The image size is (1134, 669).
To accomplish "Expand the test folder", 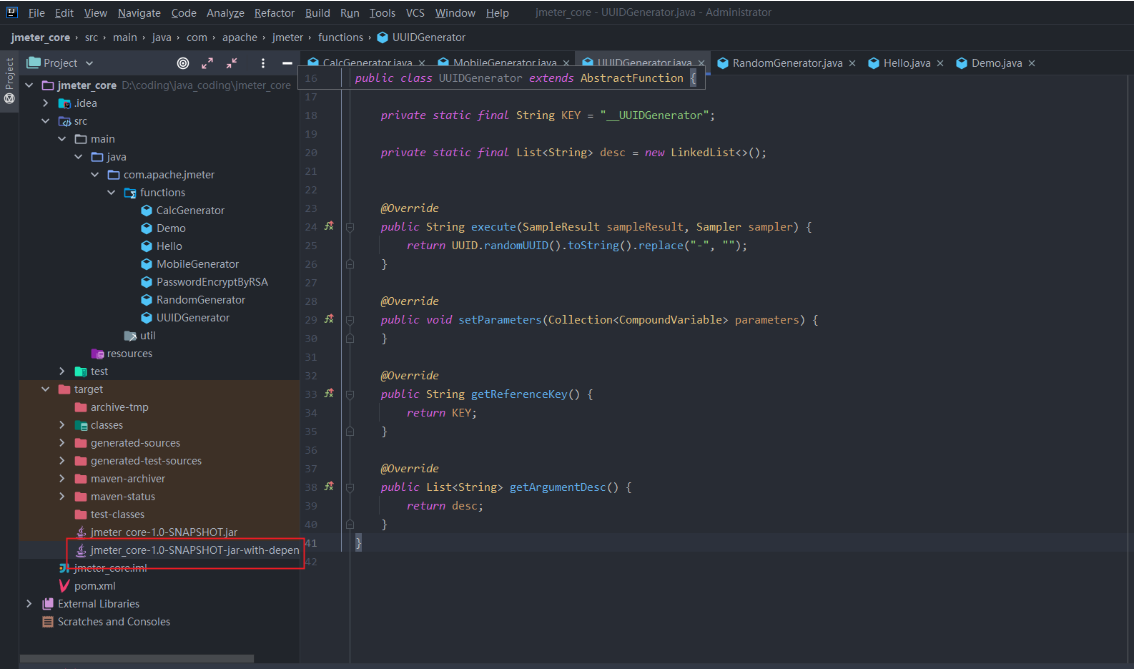I will [x=62, y=371].
